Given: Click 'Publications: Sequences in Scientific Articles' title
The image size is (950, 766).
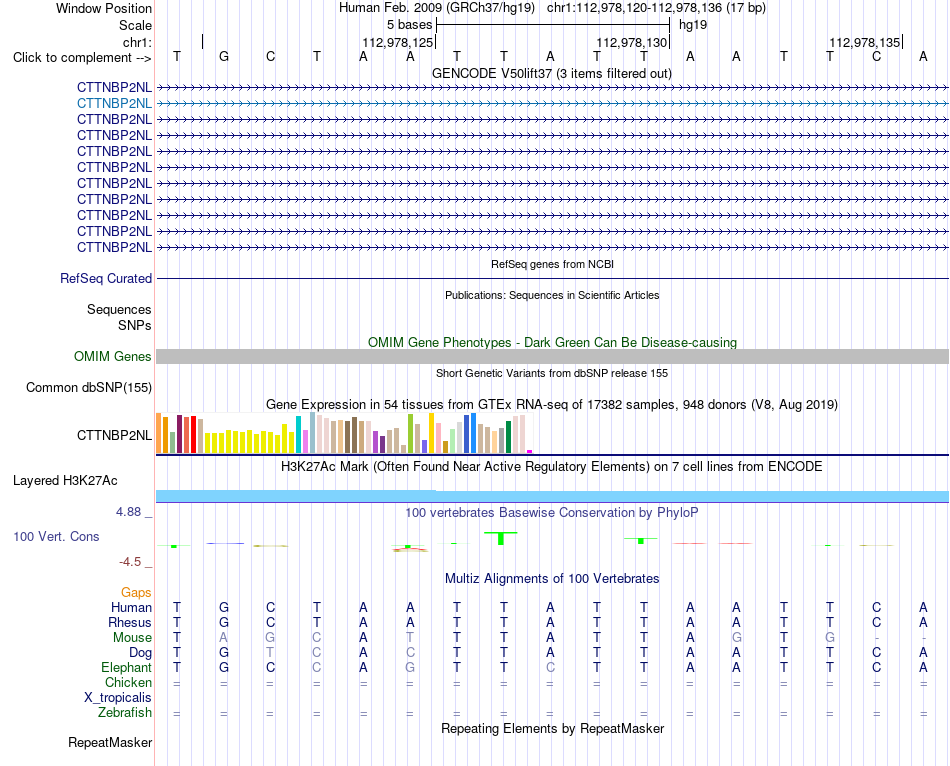Looking at the screenshot, I should [552, 295].
